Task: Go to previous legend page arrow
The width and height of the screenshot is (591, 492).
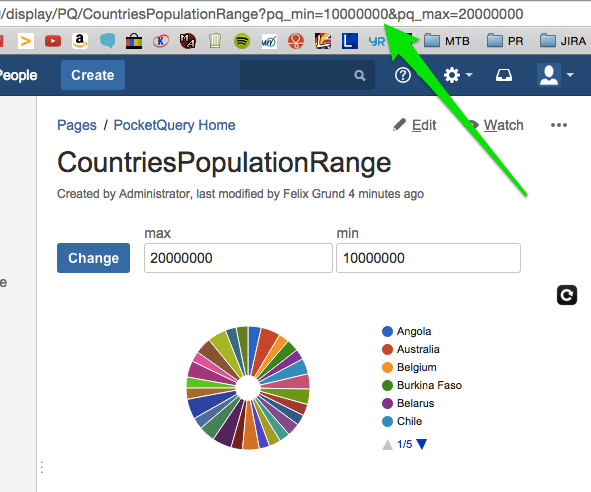Action: click(x=387, y=444)
